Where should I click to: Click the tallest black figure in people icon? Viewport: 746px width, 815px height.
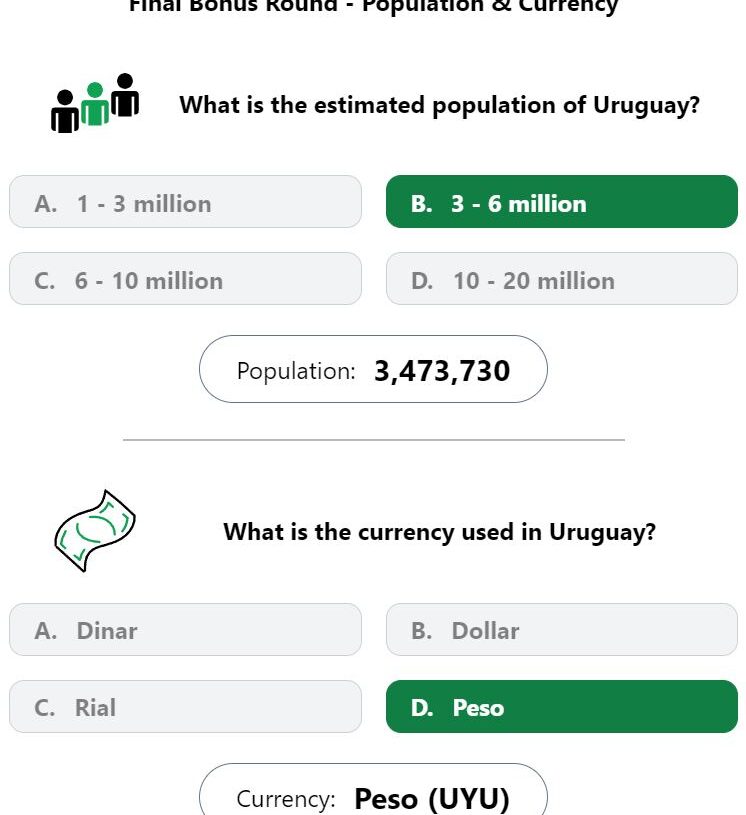coord(125,95)
